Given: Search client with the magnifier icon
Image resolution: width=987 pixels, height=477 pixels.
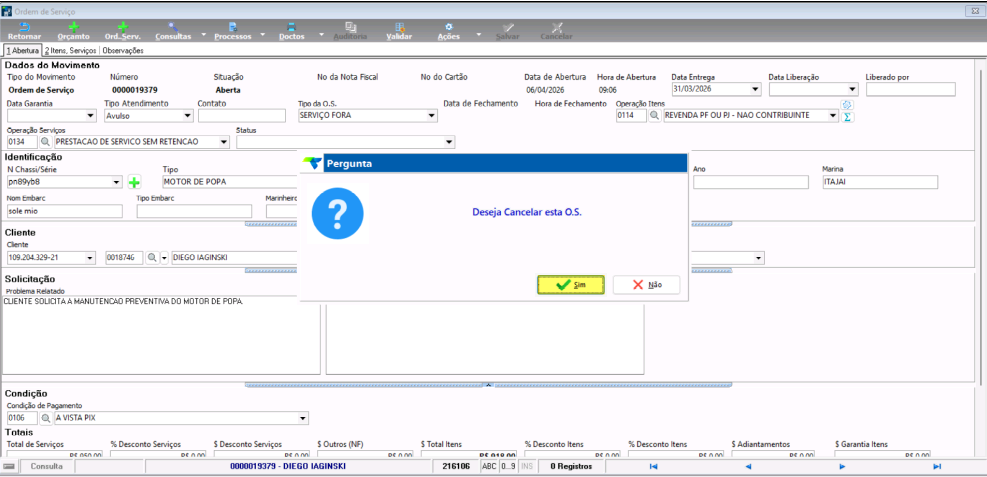Looking at the screenshot, I should click(152, 258).
